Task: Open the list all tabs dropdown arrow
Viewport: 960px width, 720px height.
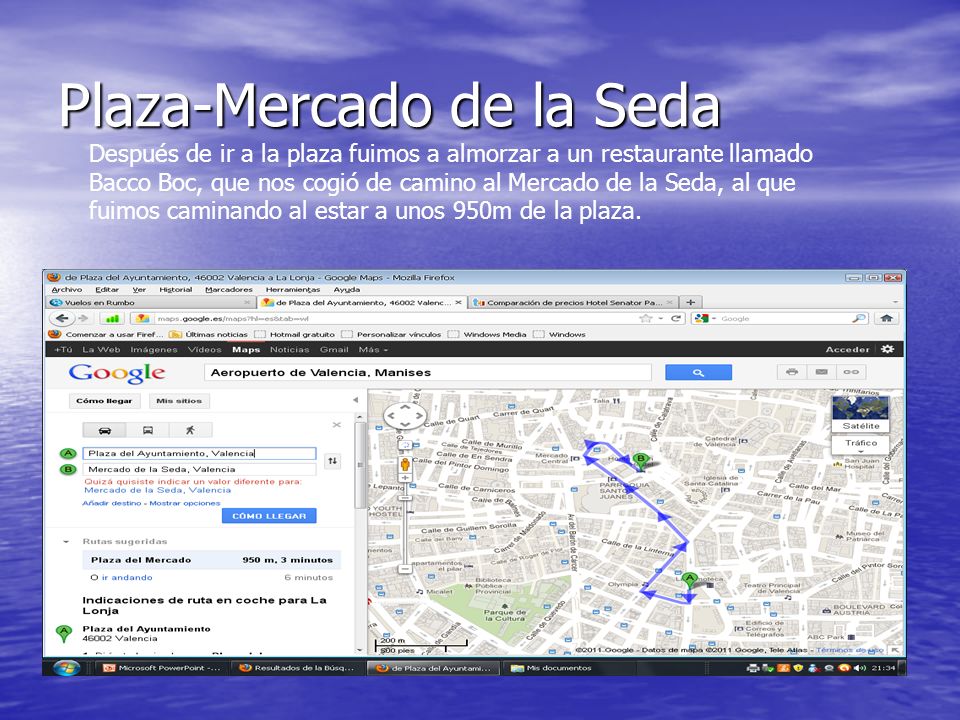Action: pyautogui.click(x=894, y=302)
